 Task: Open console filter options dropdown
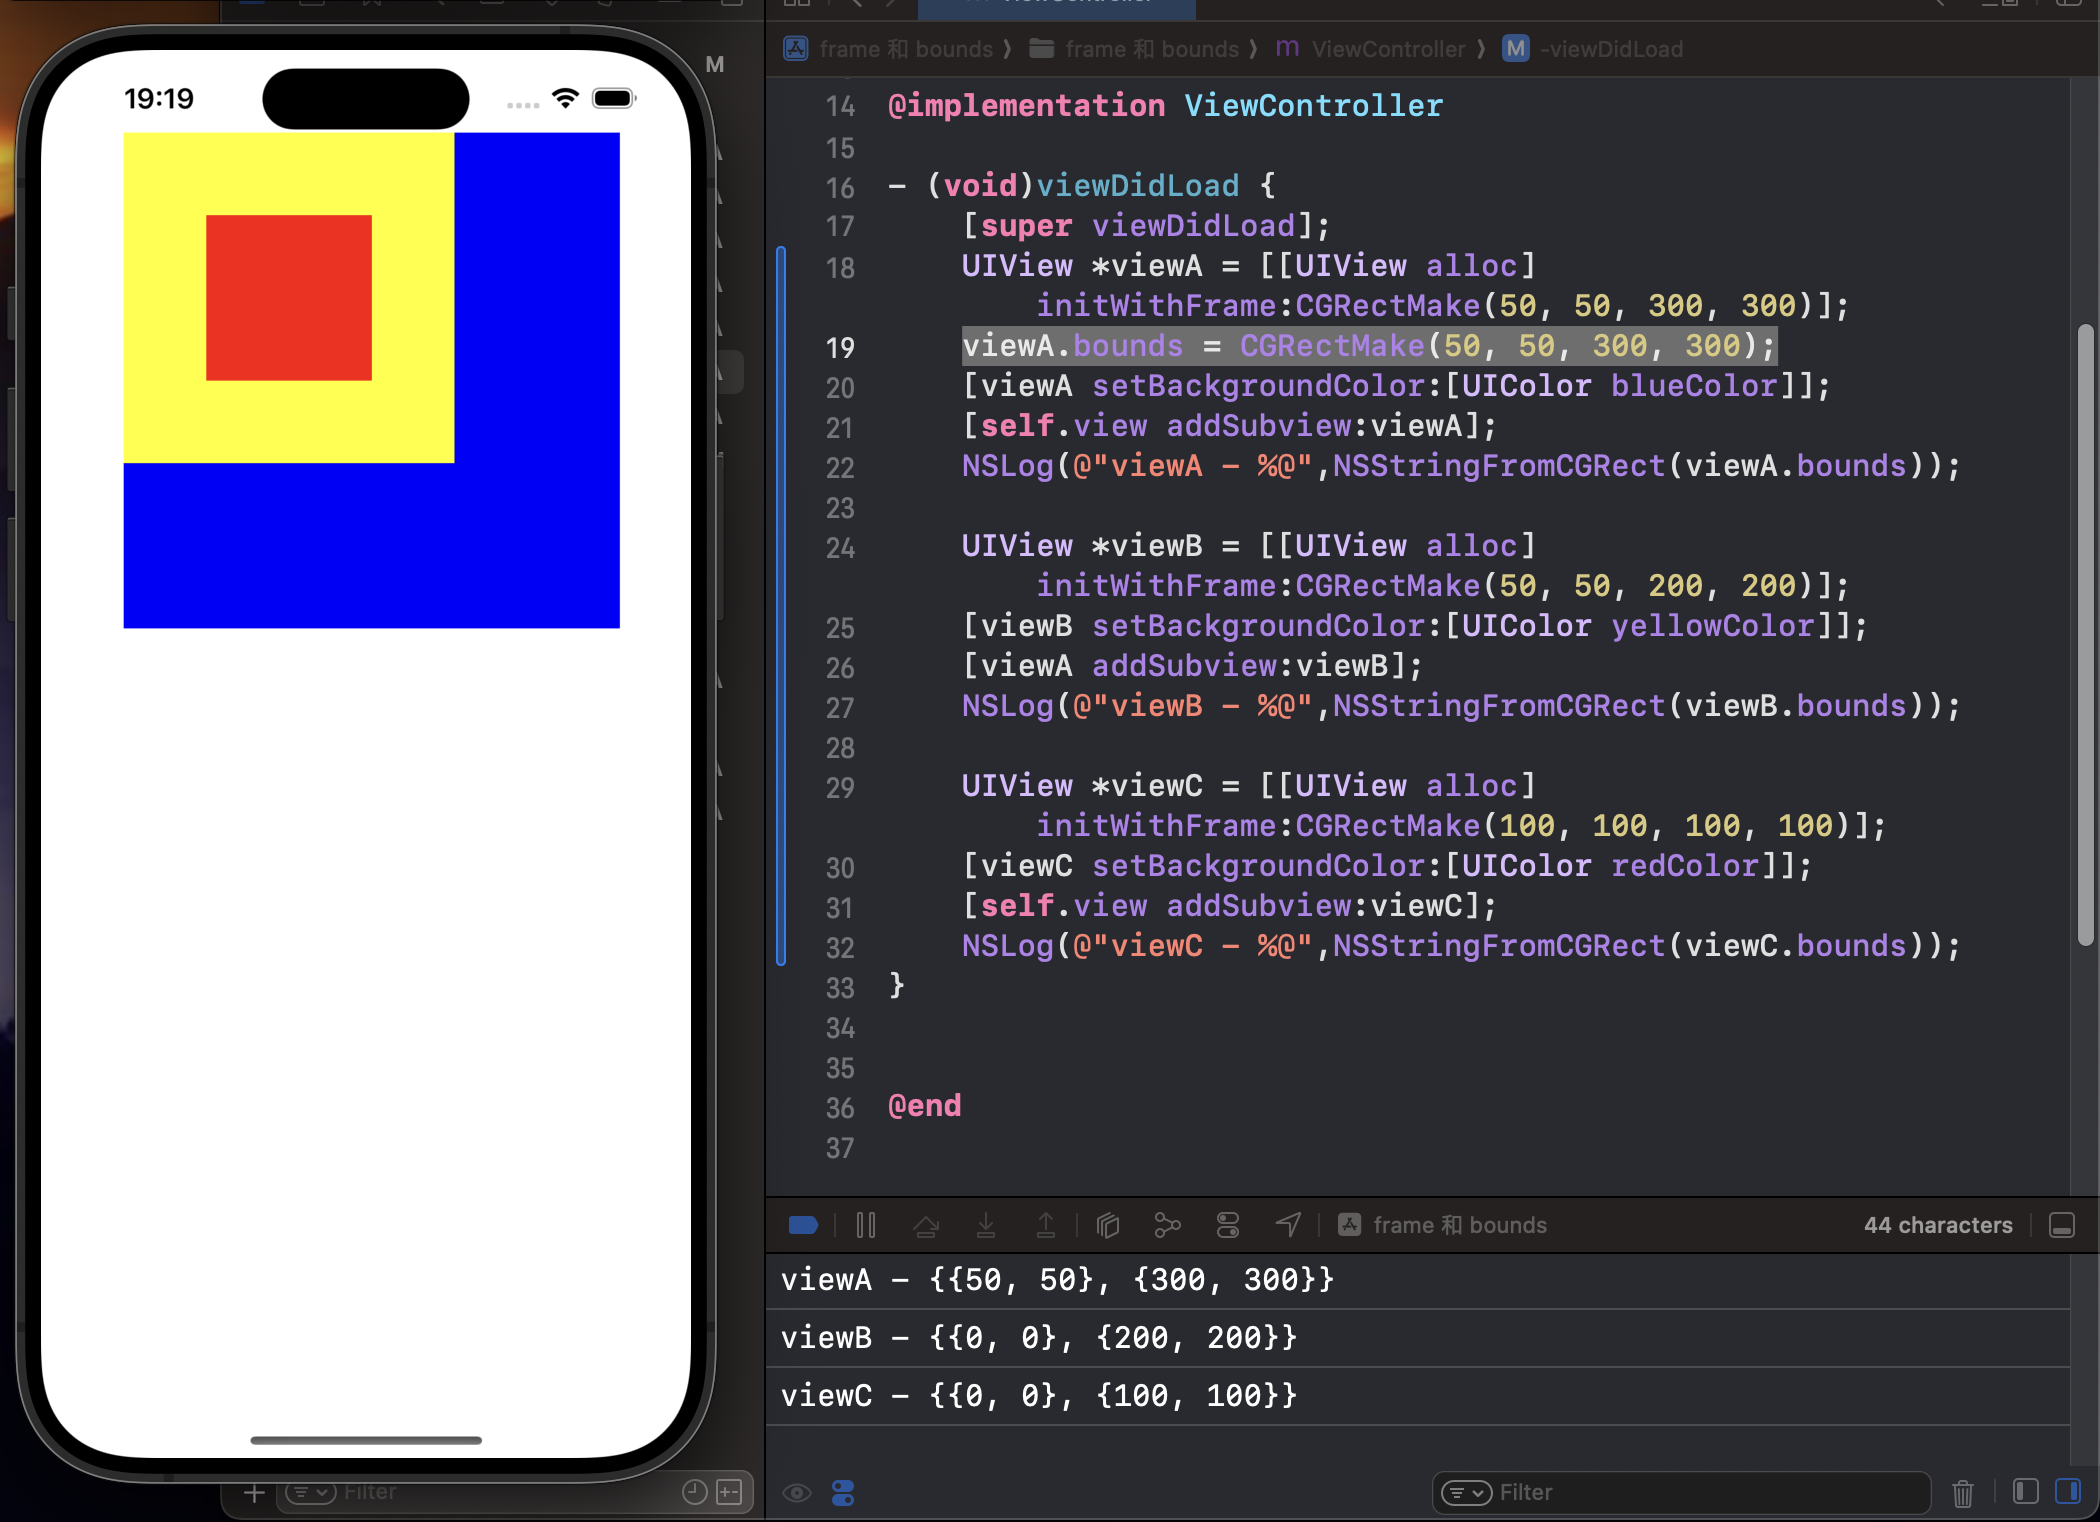click(1466, 1493)
